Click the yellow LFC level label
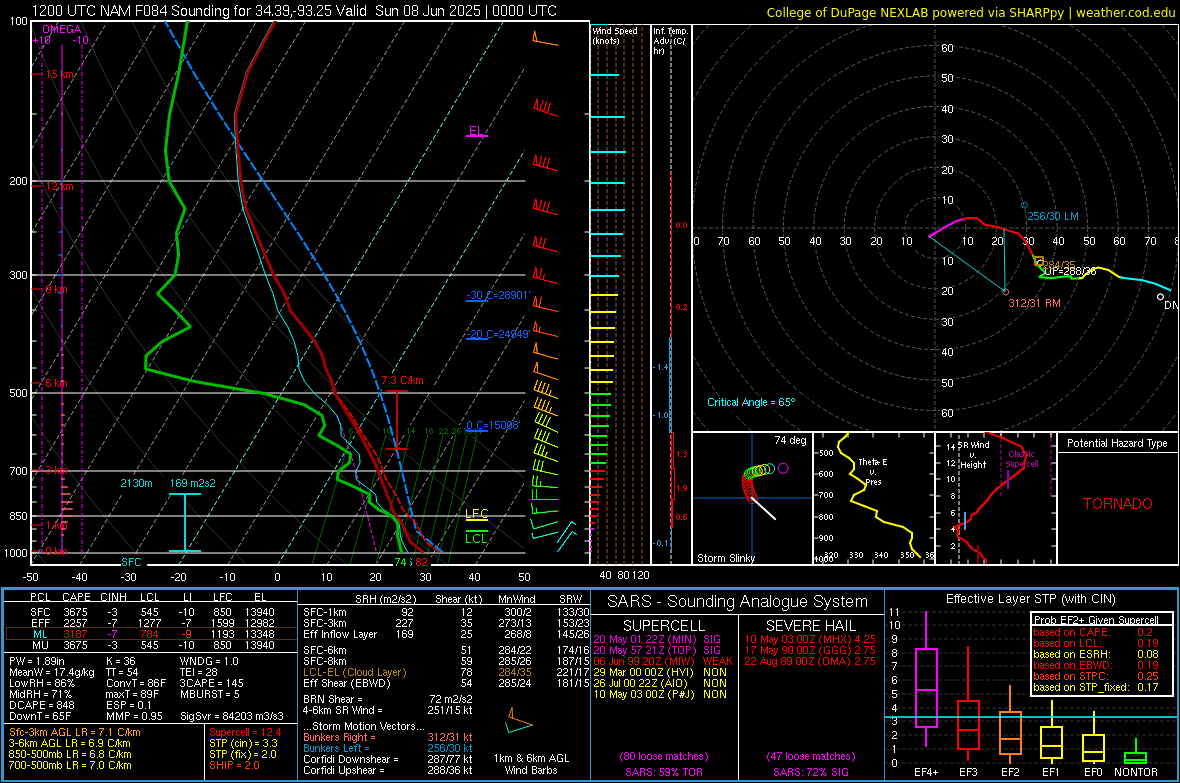The height and width of the screenshot is (783, 1180). (476, 514)
